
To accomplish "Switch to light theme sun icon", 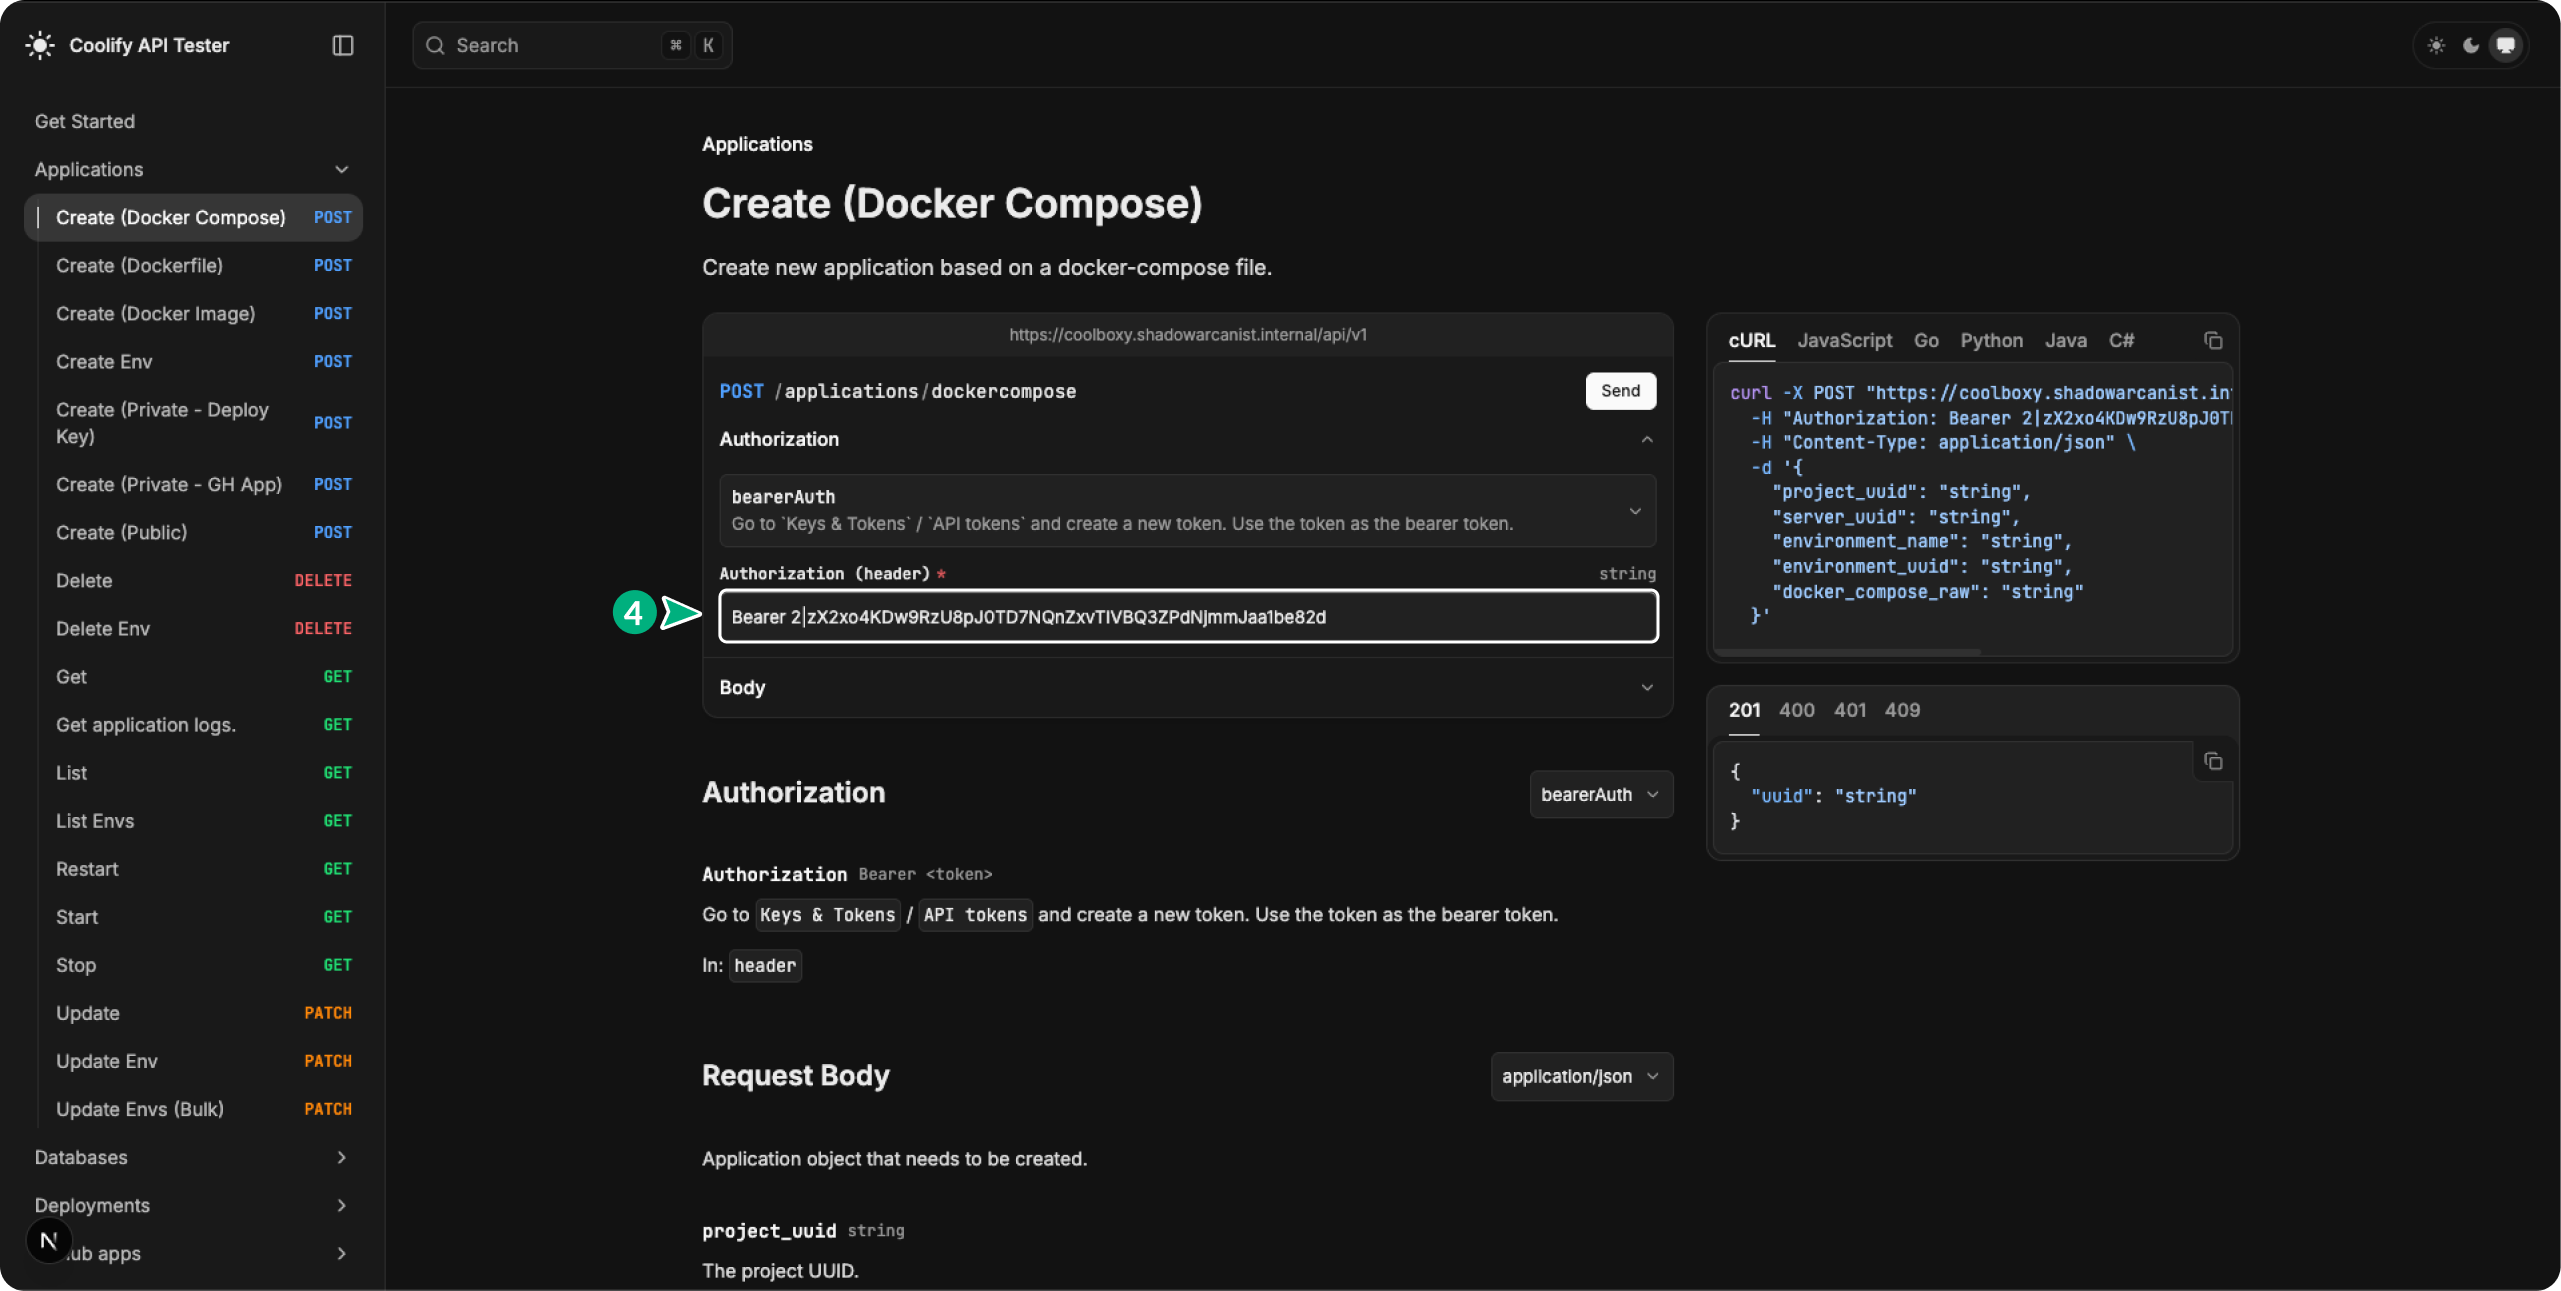I will click(x=2436, y=45).
